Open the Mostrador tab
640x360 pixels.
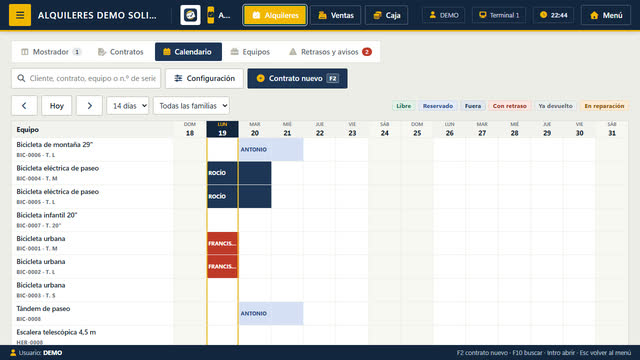tap(51, 52)
